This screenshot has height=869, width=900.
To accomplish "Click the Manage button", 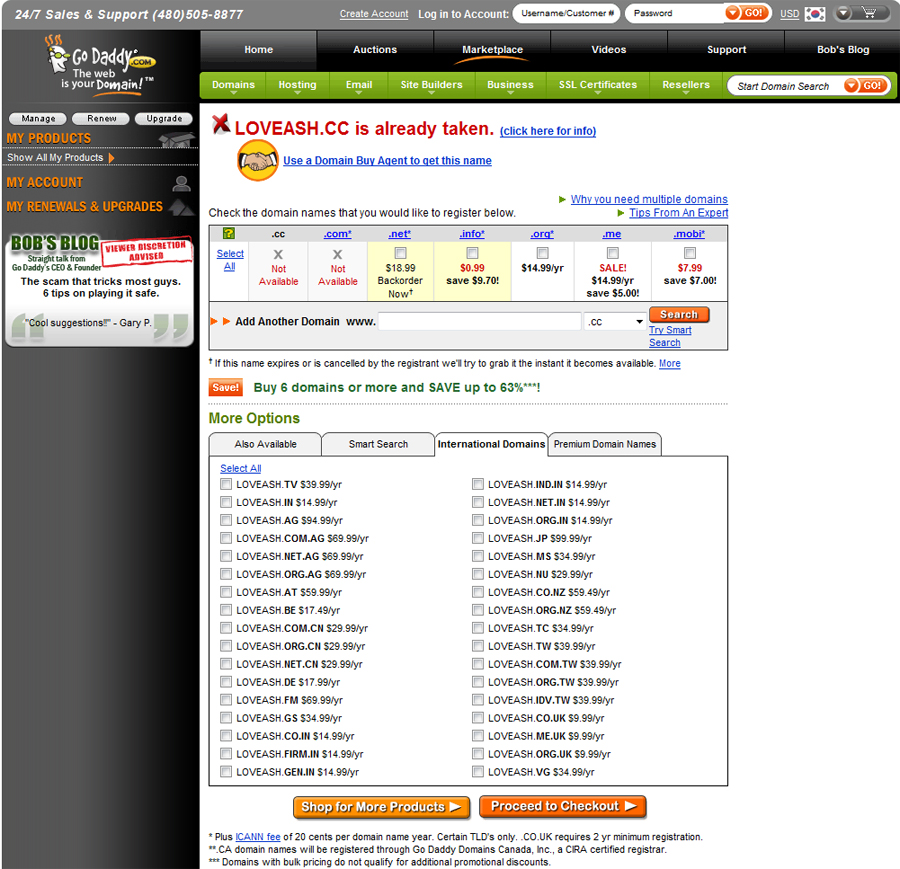I will click(38, 119).
